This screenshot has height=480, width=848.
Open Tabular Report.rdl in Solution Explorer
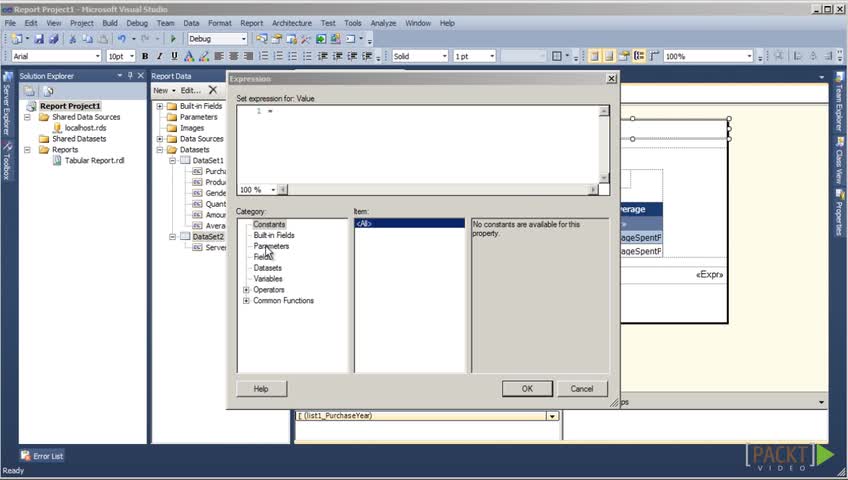pyautogui.click(x=94, y=161)
